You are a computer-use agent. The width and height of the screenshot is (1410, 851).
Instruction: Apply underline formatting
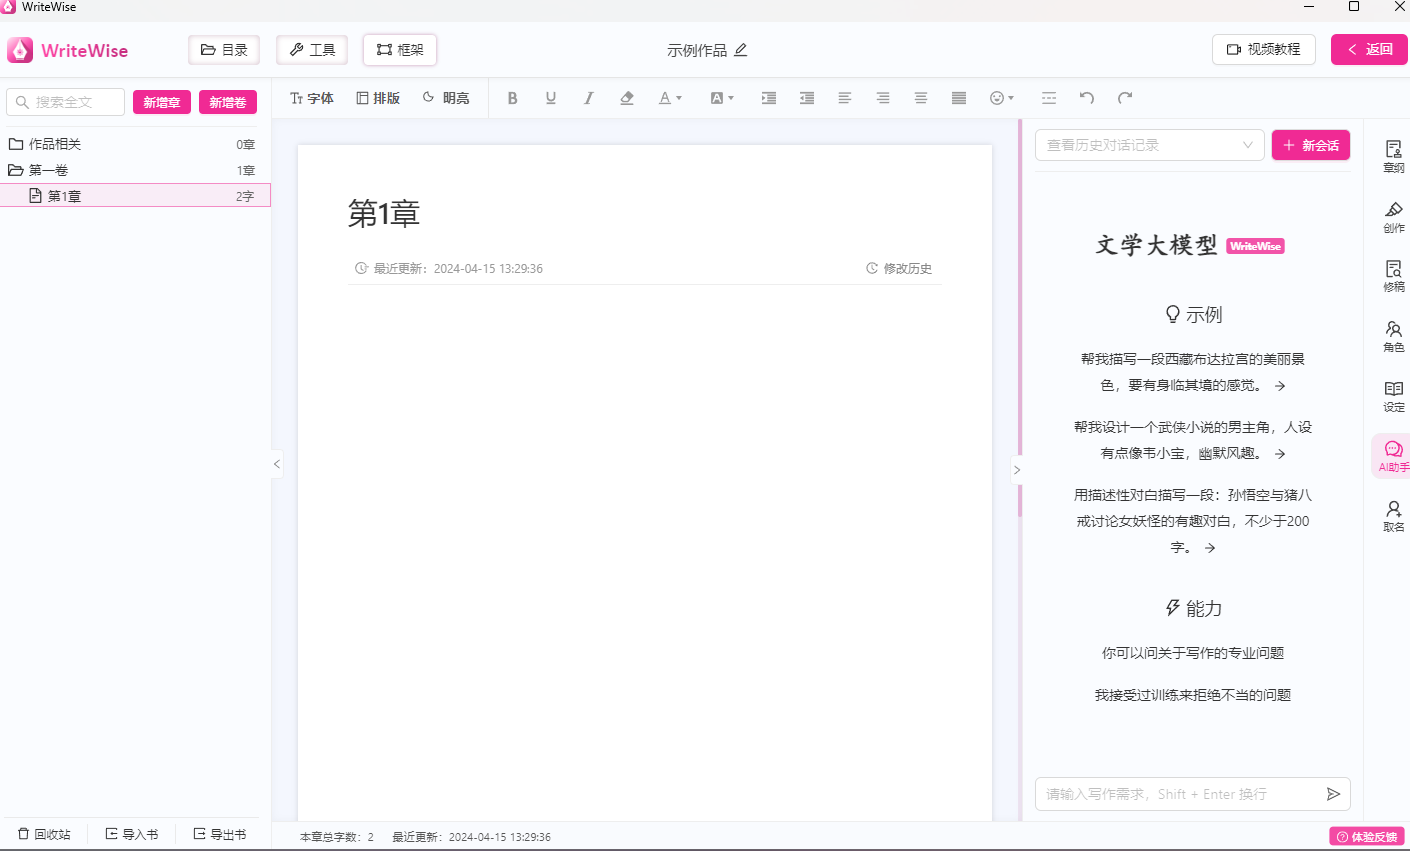551,98
